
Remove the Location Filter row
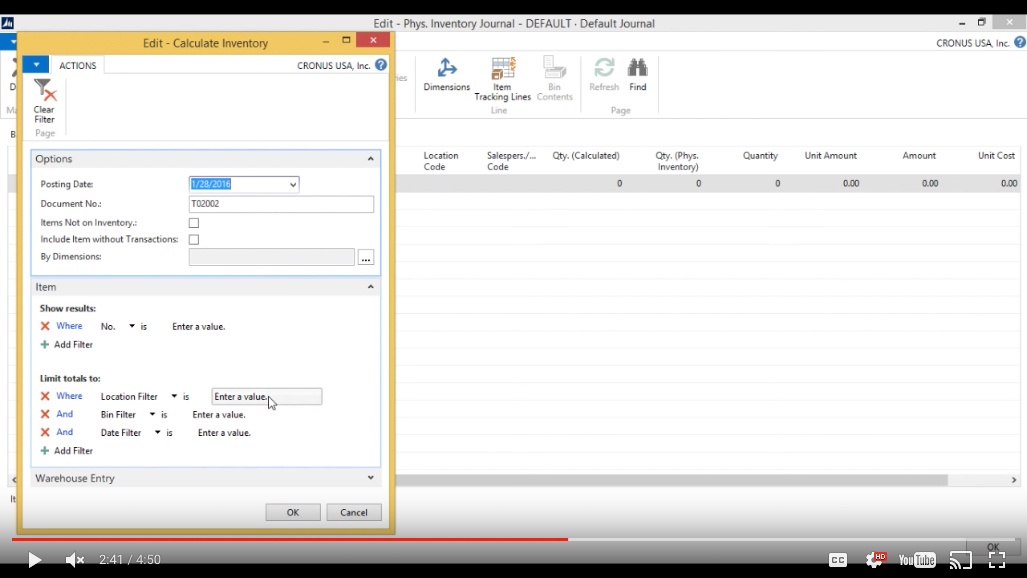coord(45,396)
